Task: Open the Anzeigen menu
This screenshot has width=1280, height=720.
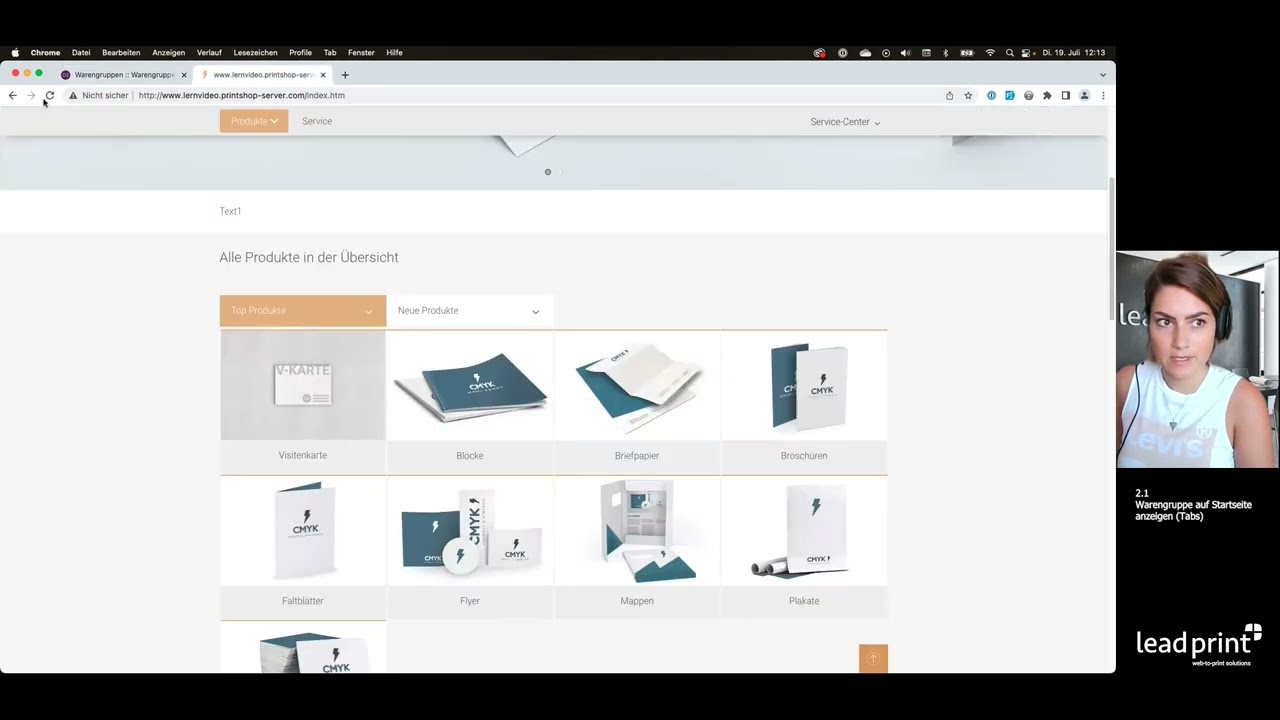Action: point(168,53)
